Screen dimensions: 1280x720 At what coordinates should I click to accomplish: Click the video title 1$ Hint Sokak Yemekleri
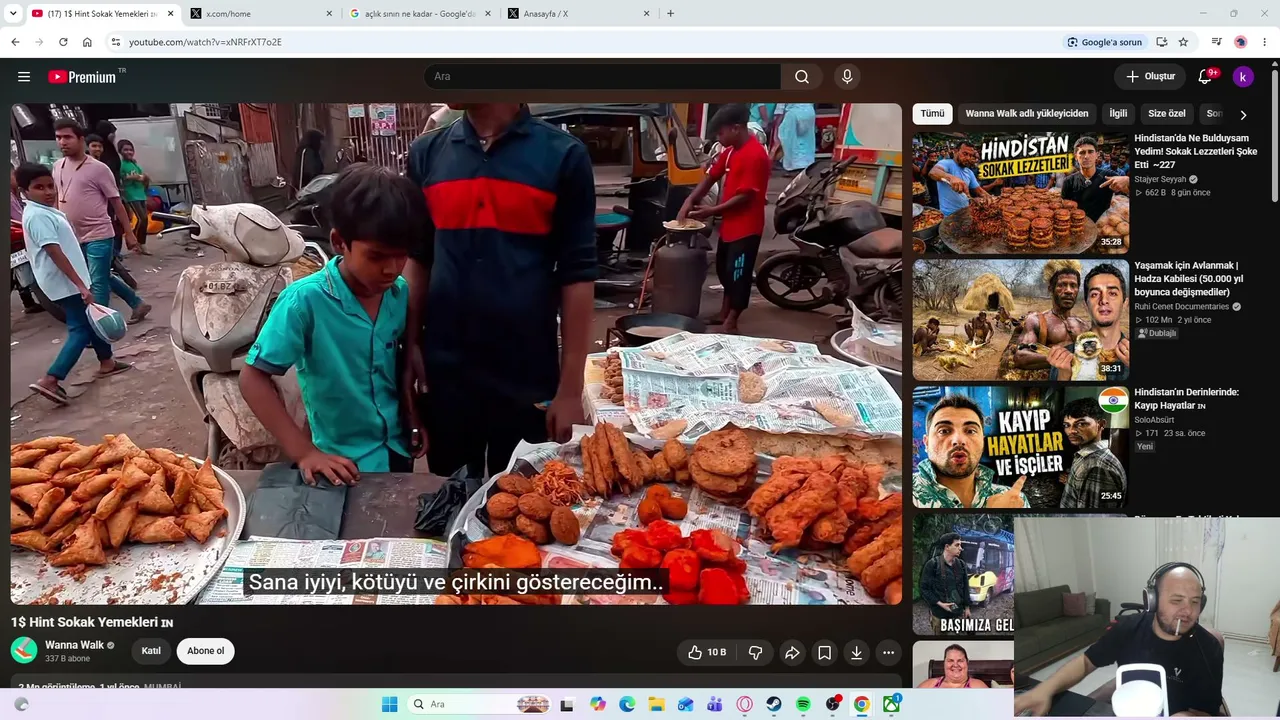[92, 622]
